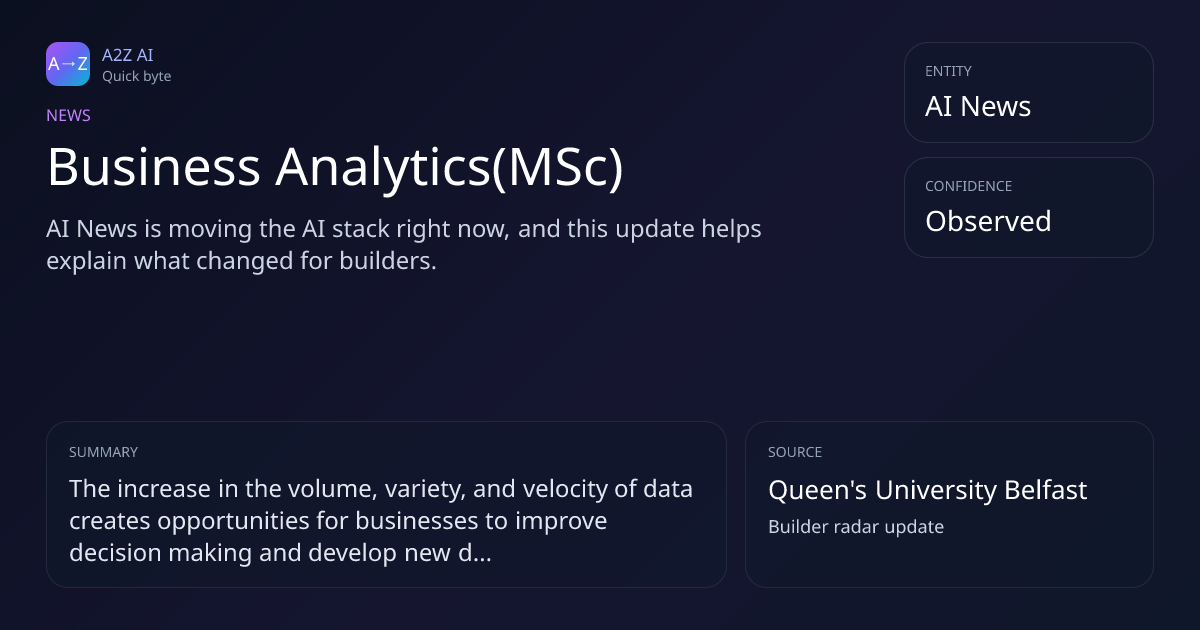The image size is (1200, 630).
Task: Select the A2Z AI brand name
Action: click(128, 55)
